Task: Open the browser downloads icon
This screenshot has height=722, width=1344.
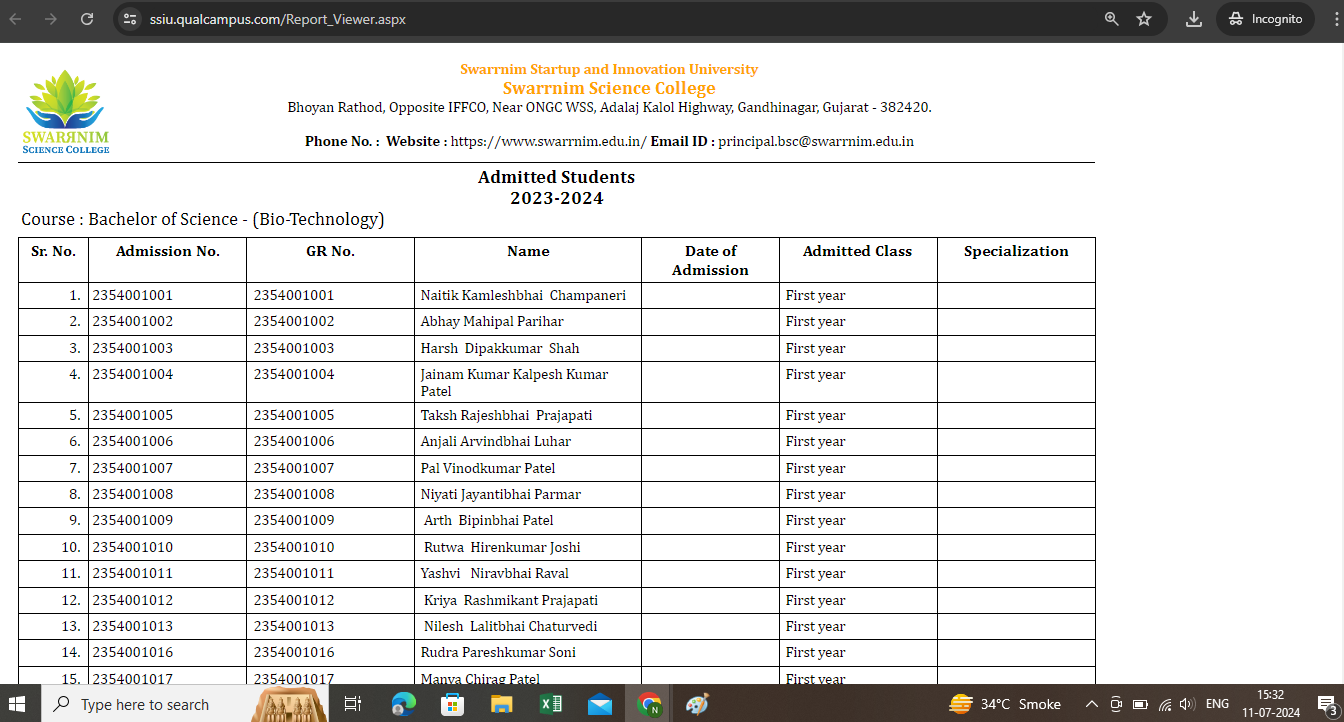Action: pyautogui.click(x=1193, y=19)
